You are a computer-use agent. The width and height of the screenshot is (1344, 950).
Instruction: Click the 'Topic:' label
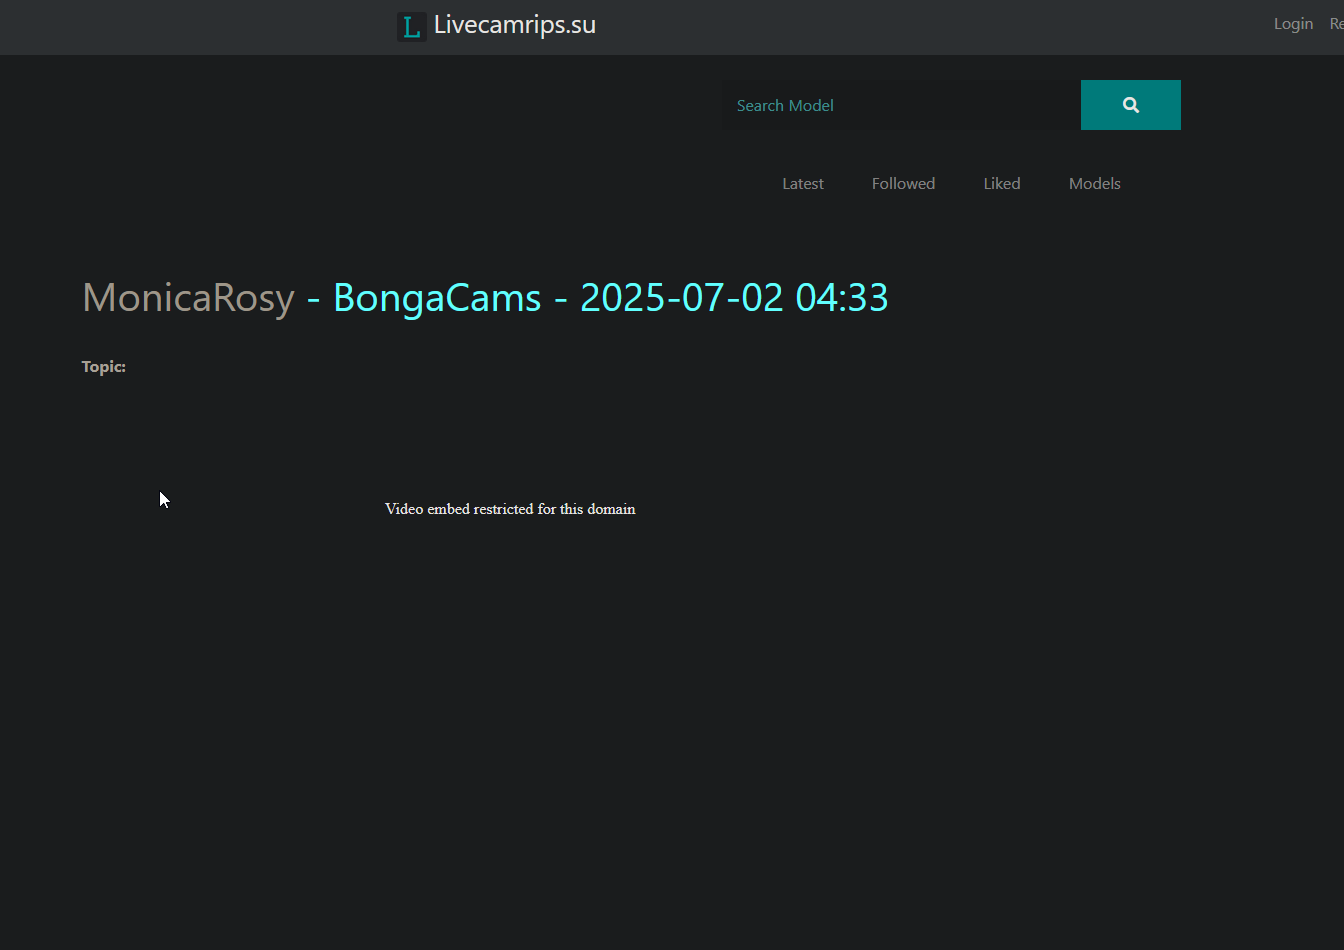coord(104,367)
